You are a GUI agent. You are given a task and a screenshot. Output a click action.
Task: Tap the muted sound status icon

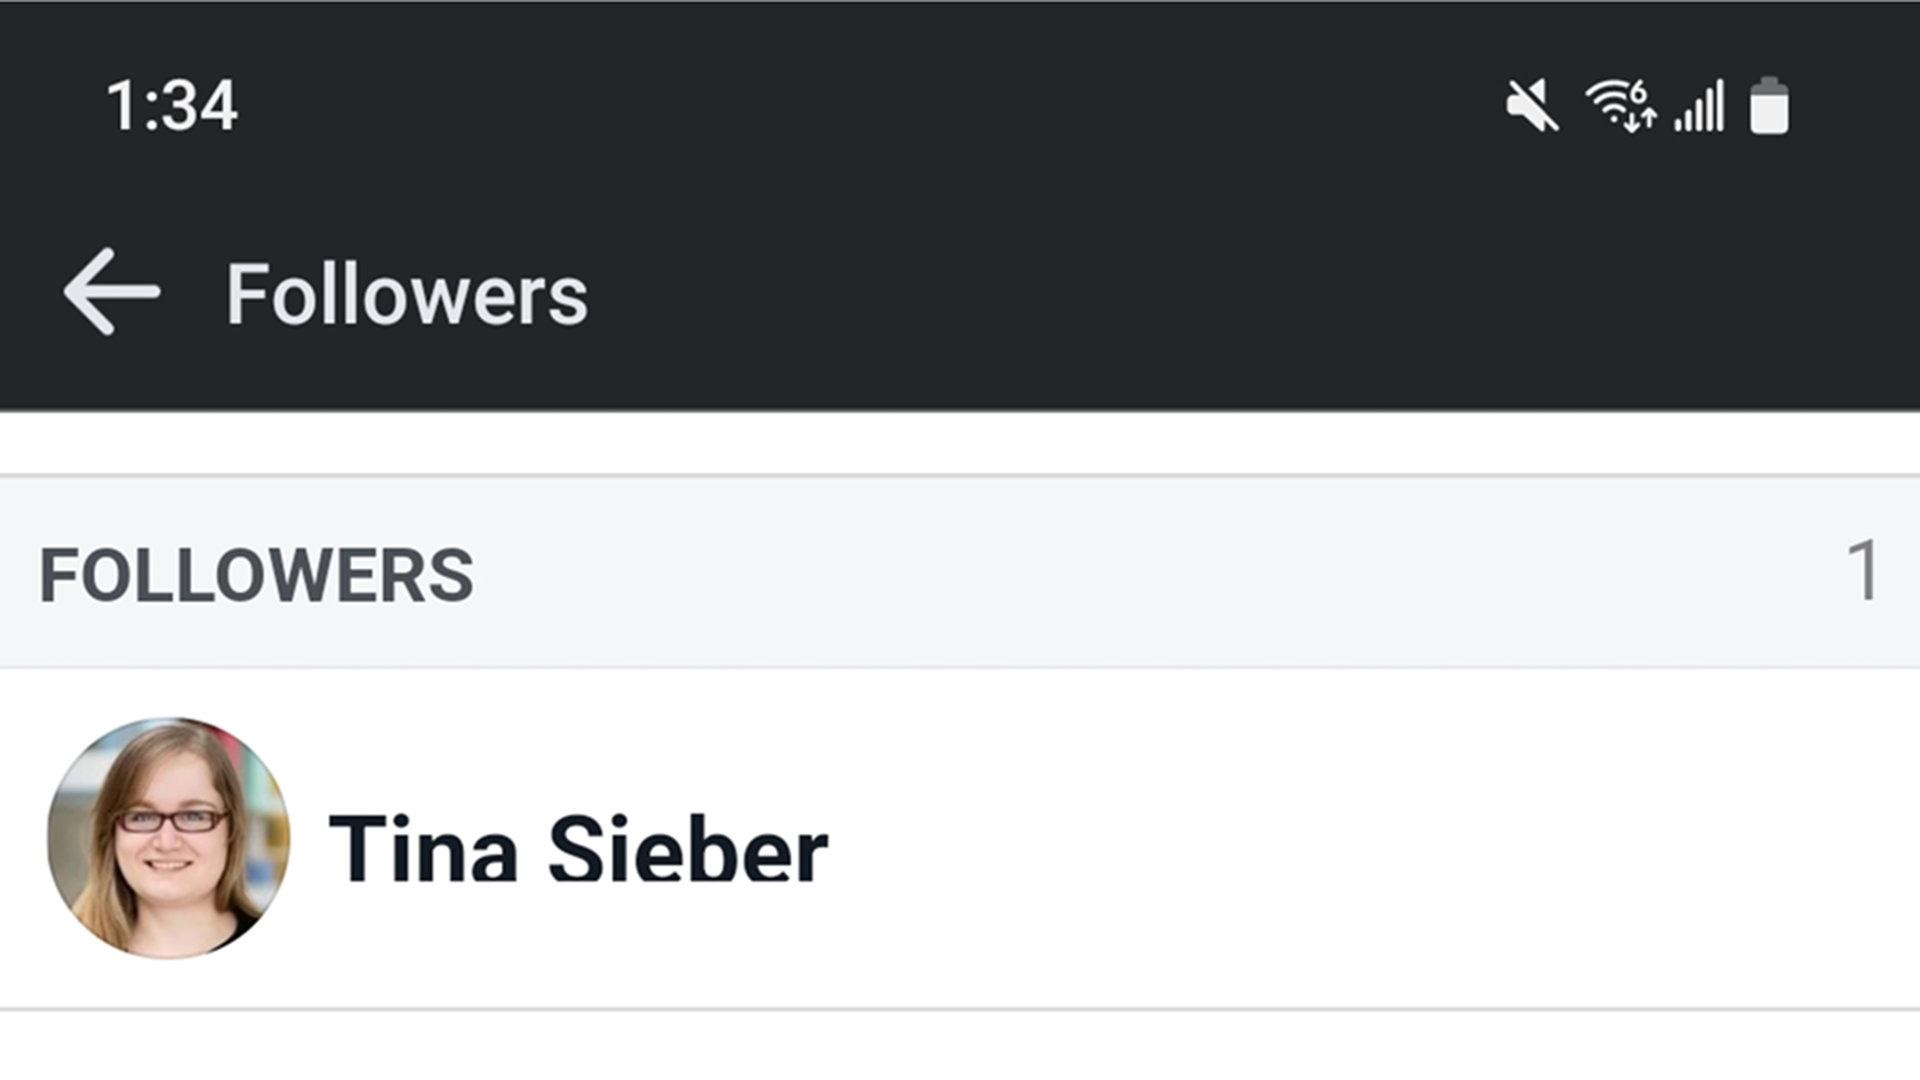[1531, 106]
